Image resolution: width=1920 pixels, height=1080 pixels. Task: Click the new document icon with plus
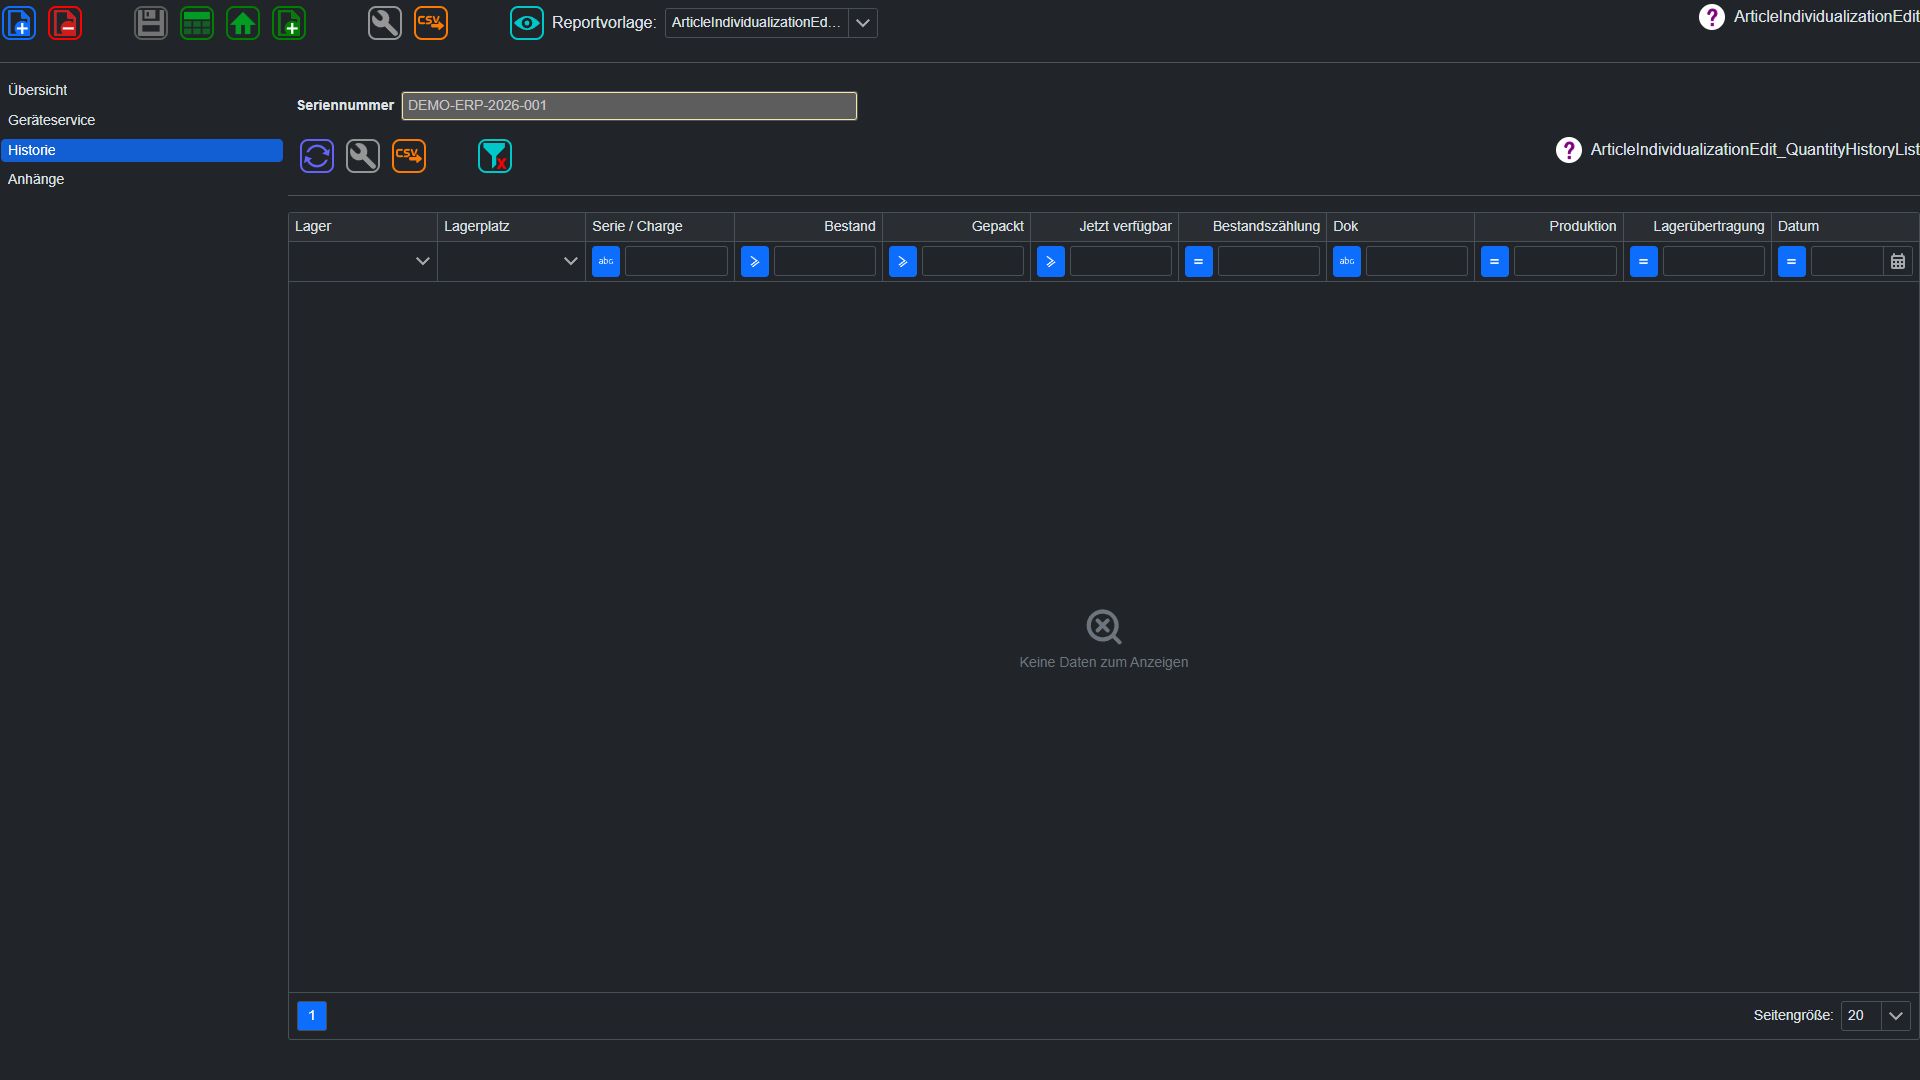20,23
